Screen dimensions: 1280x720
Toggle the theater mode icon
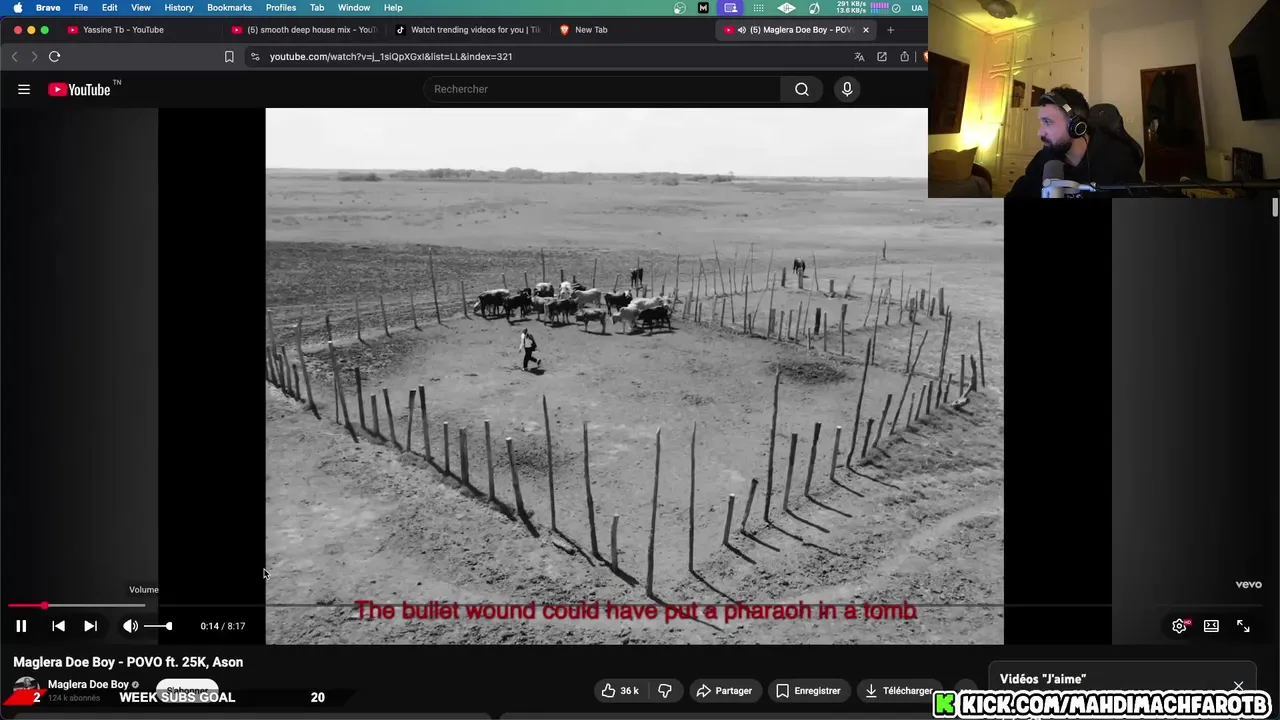(1211, 626)
